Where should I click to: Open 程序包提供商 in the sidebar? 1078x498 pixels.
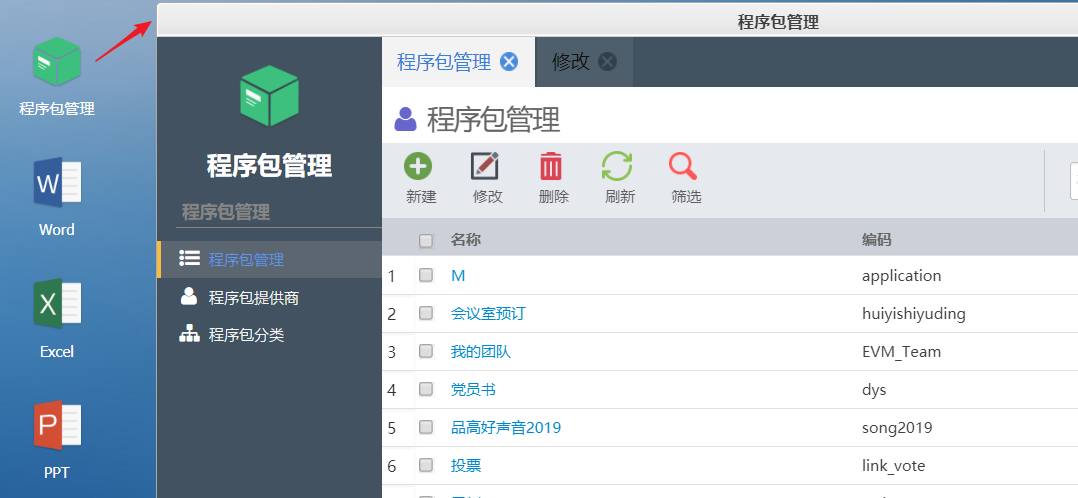tap(253, 297)
